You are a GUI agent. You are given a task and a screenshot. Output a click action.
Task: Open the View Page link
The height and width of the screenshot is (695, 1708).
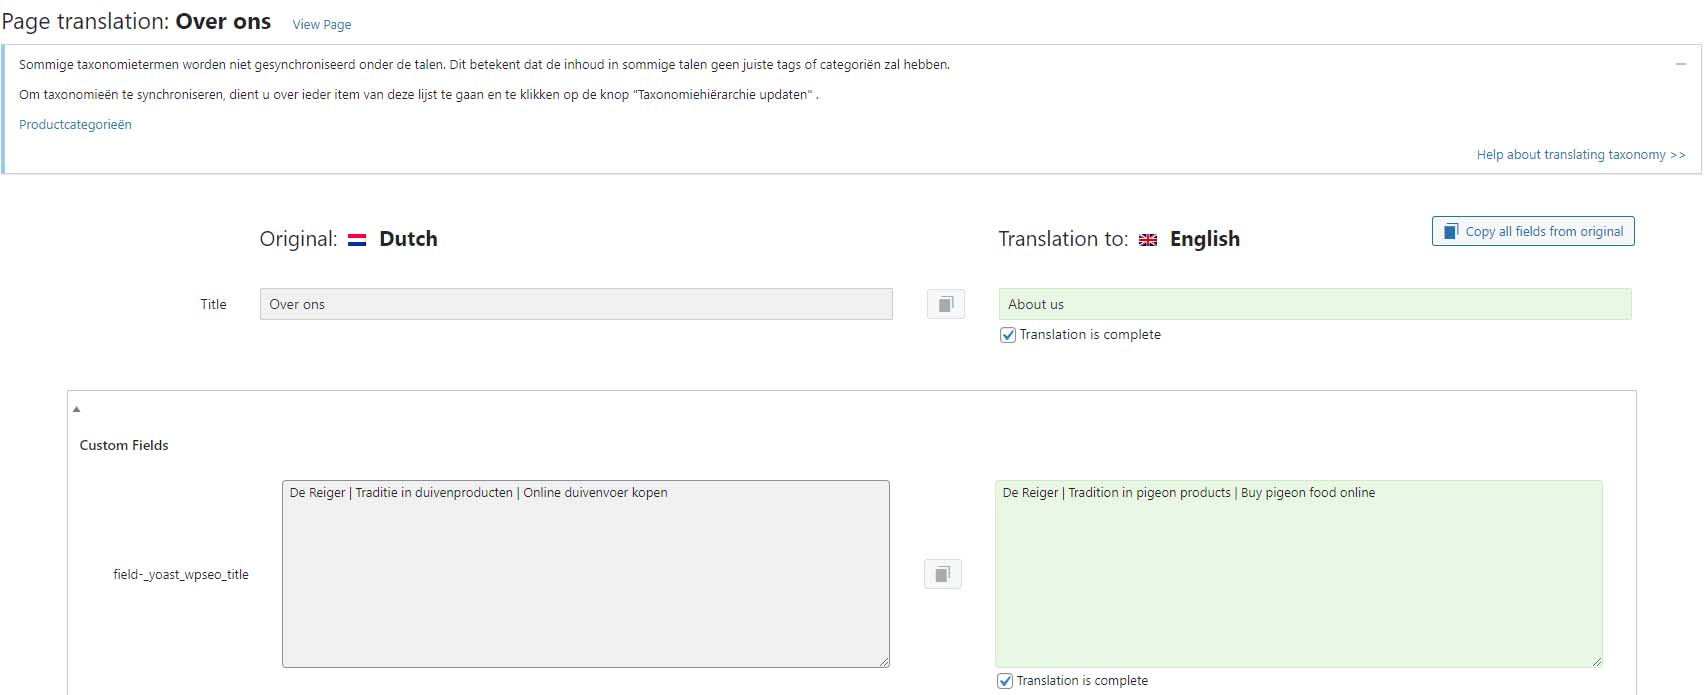(x=322, y=24)
